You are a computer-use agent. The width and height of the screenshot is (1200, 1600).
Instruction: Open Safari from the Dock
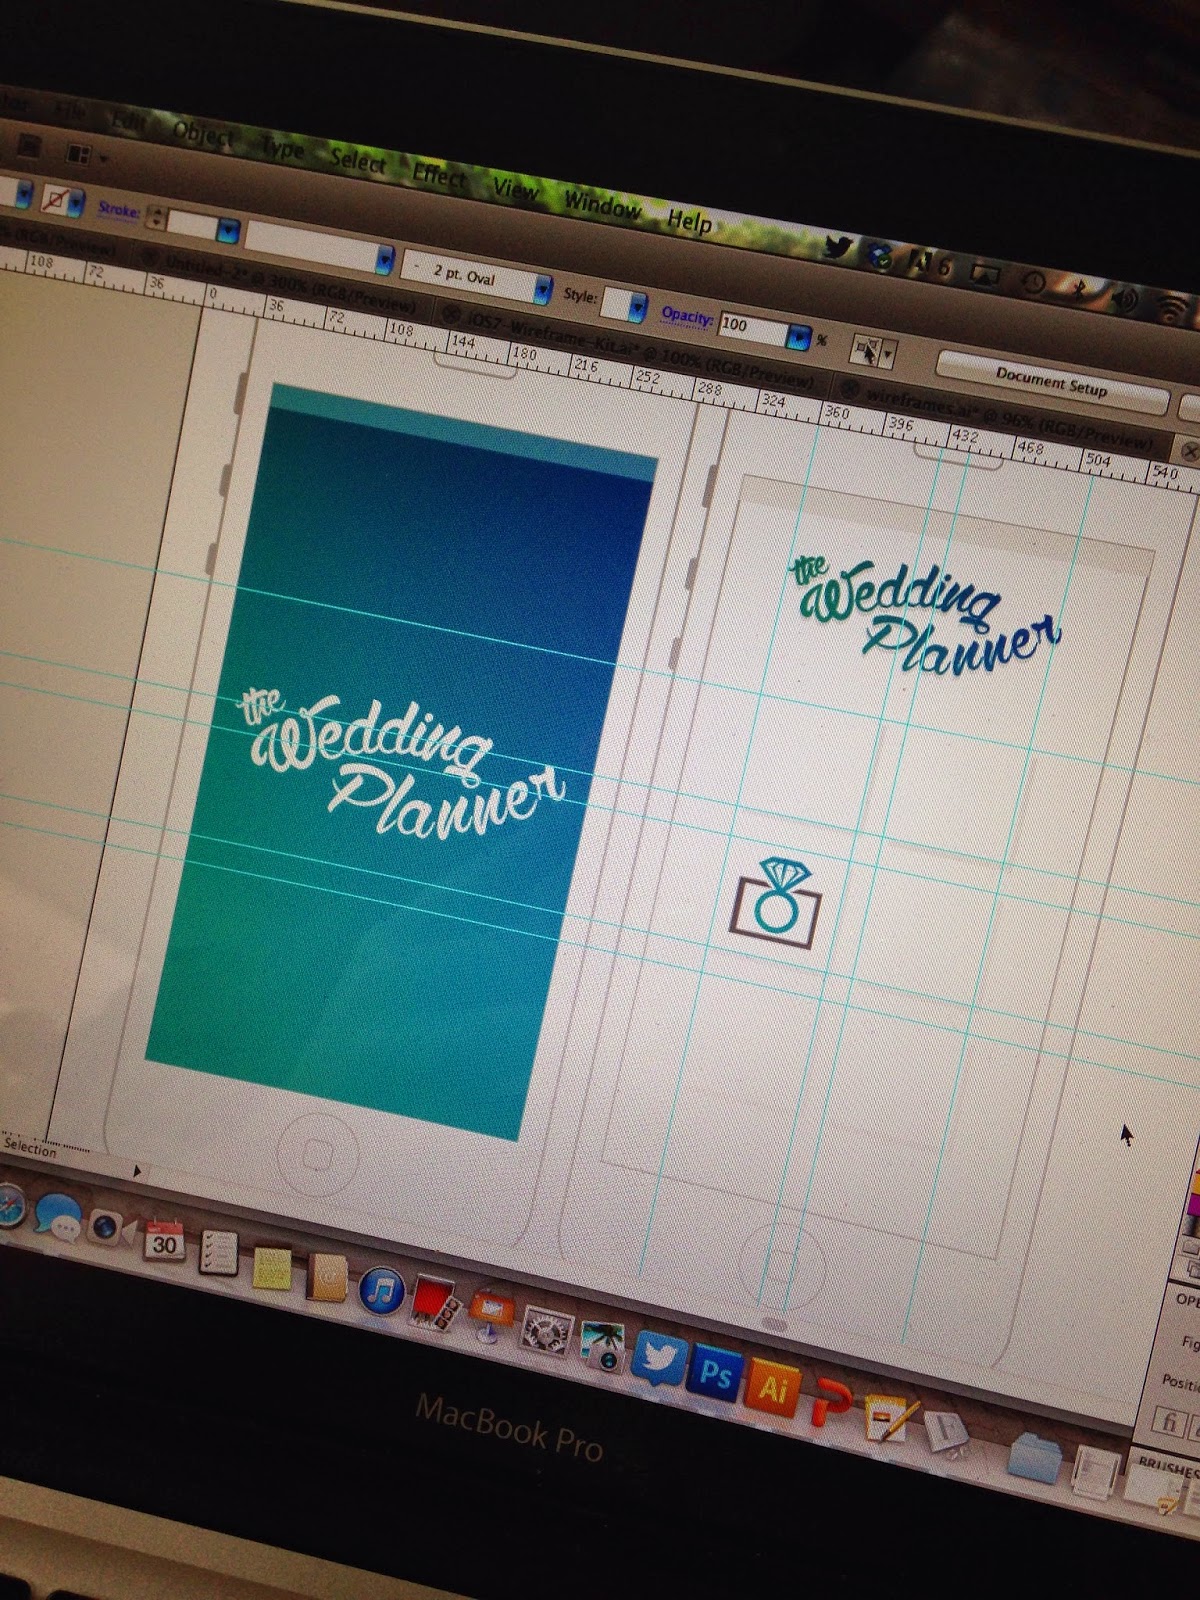click(8, 1207)
